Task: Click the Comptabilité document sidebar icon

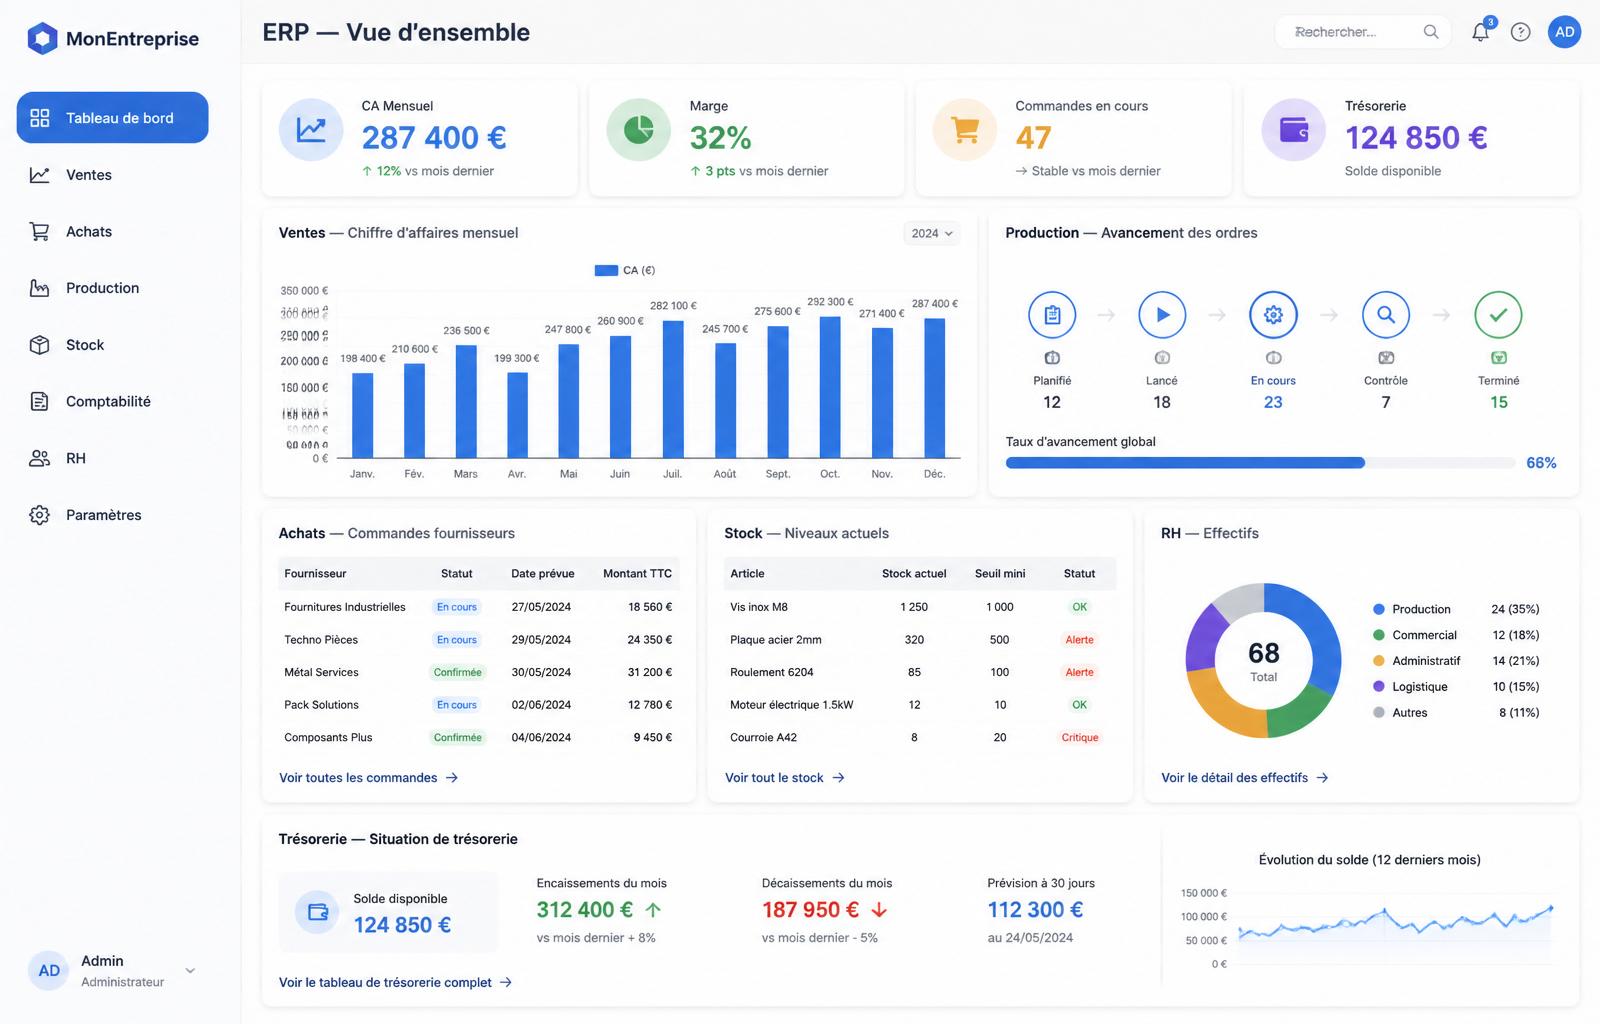Action: (40, 402)
